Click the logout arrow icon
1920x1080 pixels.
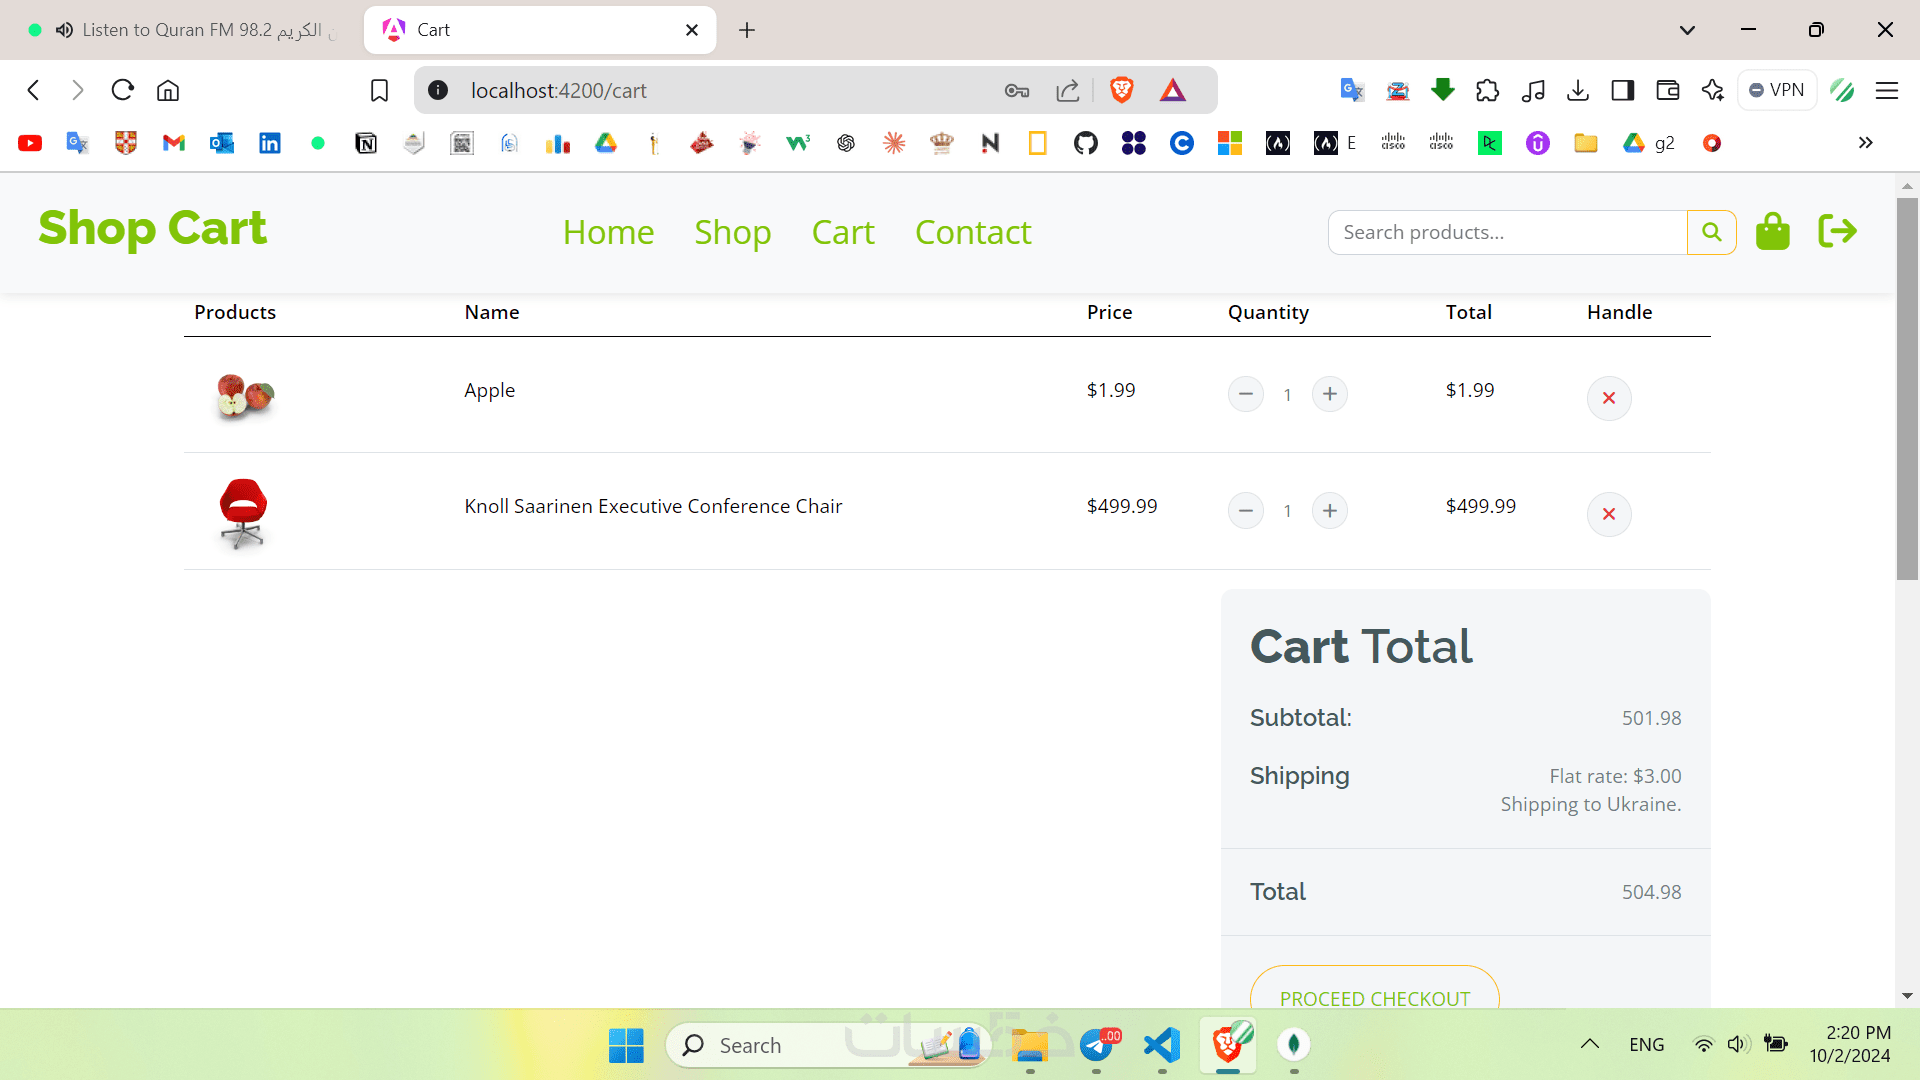[1837, 232]
